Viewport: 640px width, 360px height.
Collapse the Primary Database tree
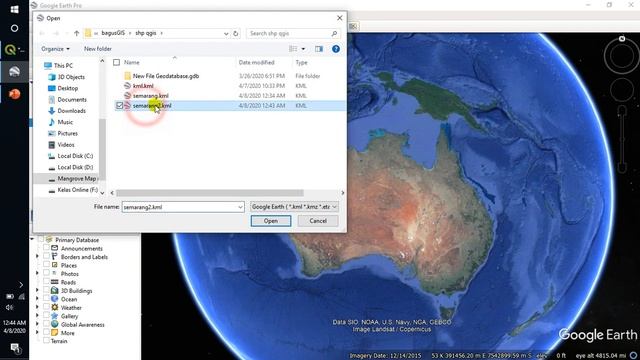click(x=33, y=240)
